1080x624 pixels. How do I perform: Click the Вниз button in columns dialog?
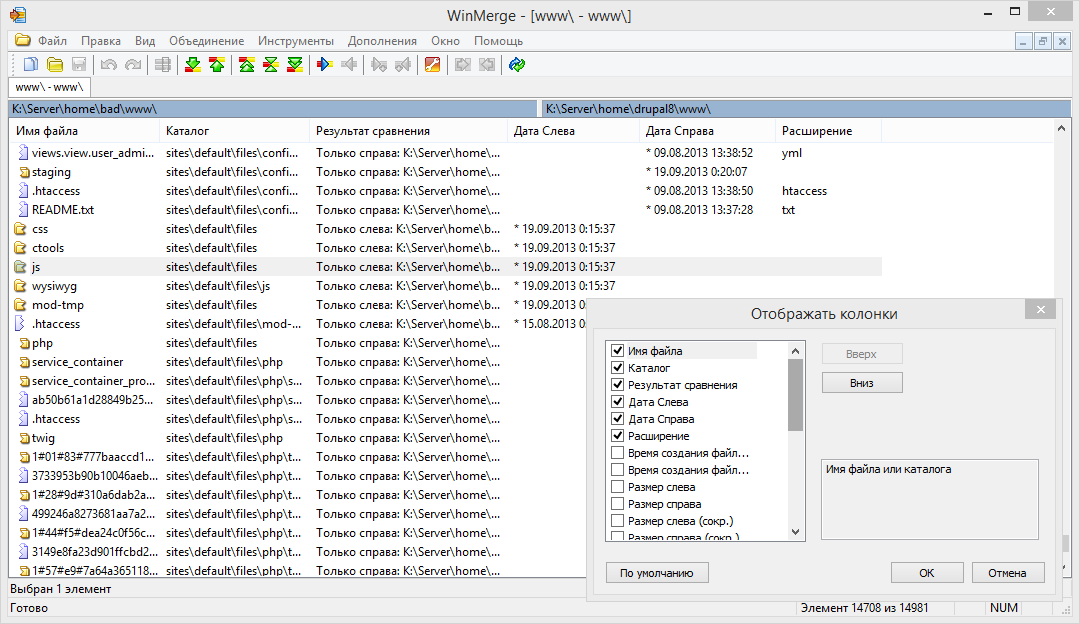[862, 383]
